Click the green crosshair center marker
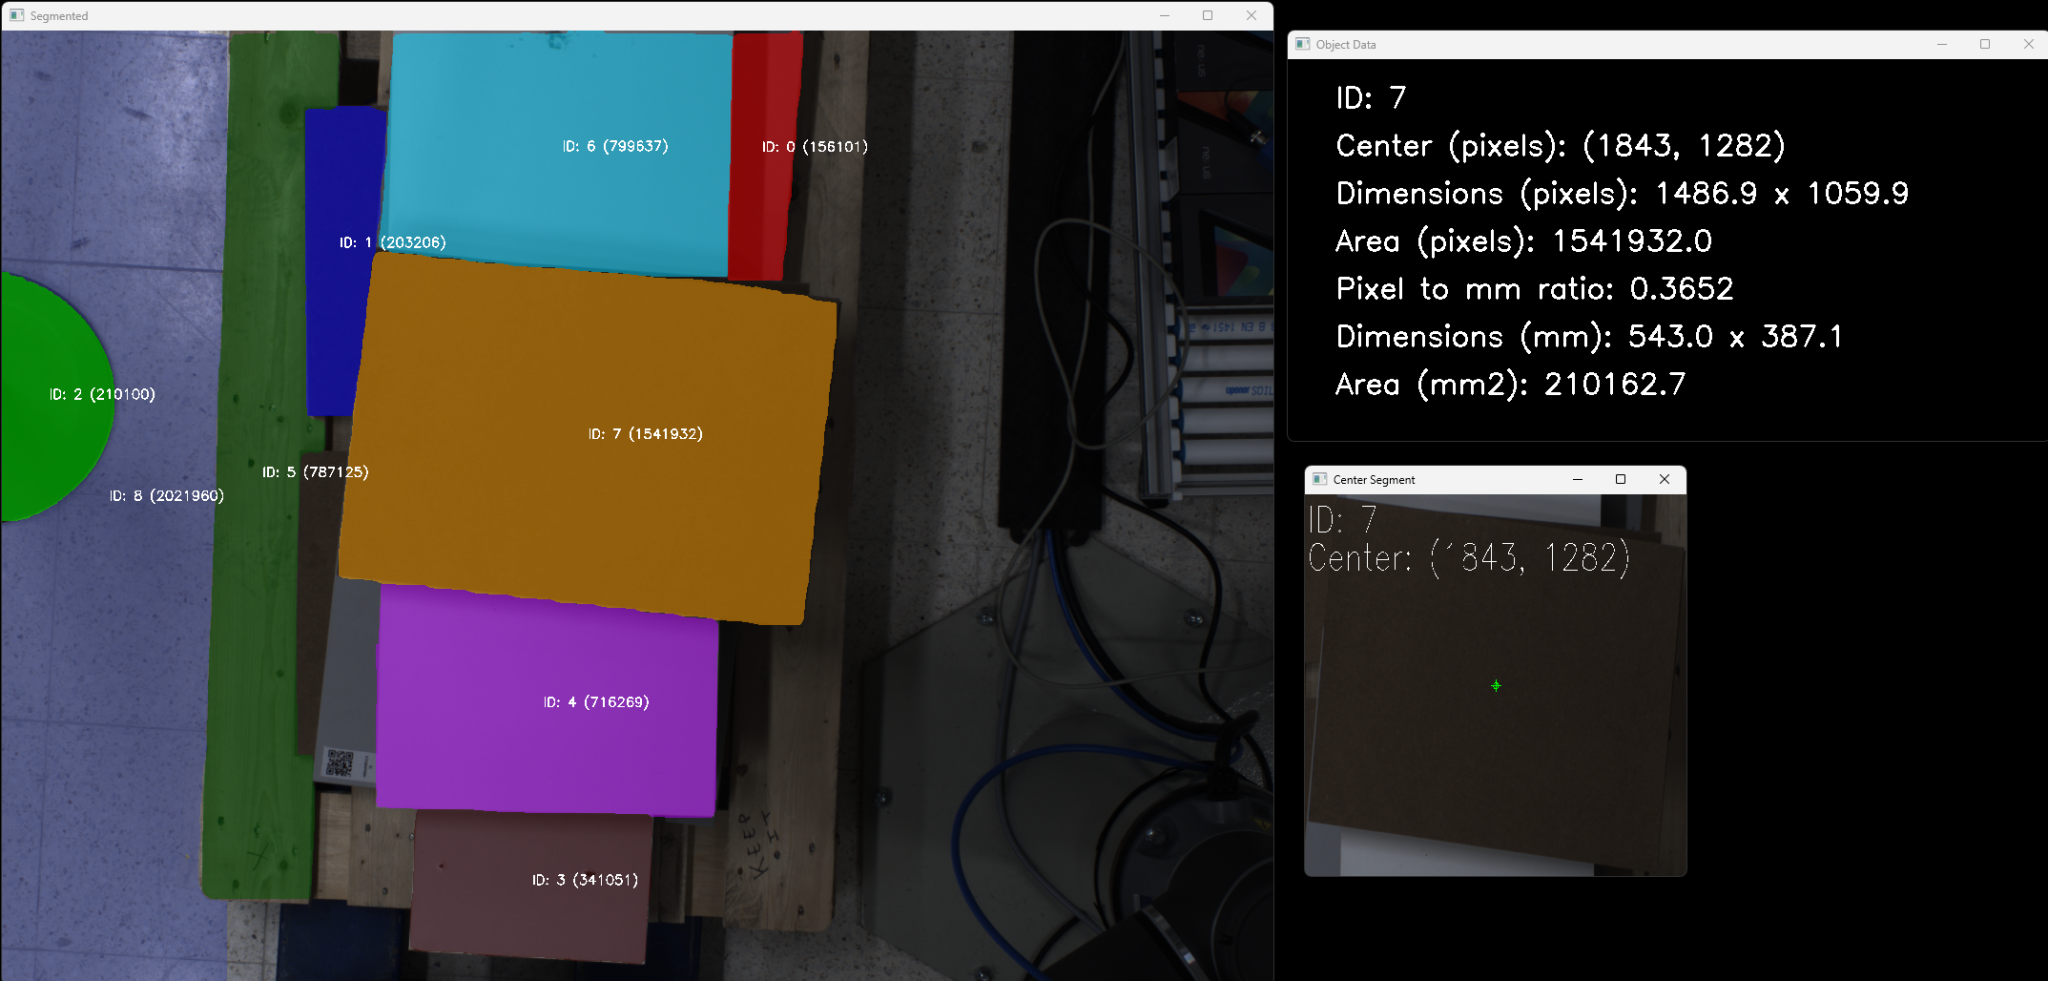This screenshot has height=981, width=2048. point(1495,686)
